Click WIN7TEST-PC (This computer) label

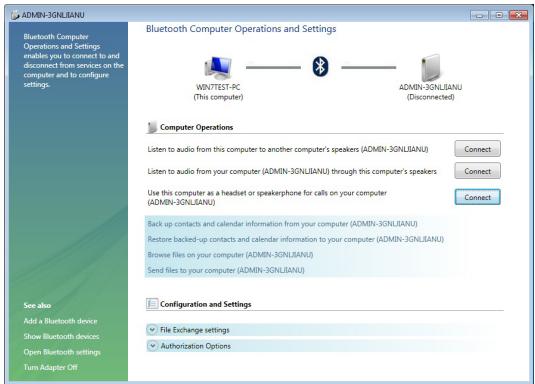point(218,92)
